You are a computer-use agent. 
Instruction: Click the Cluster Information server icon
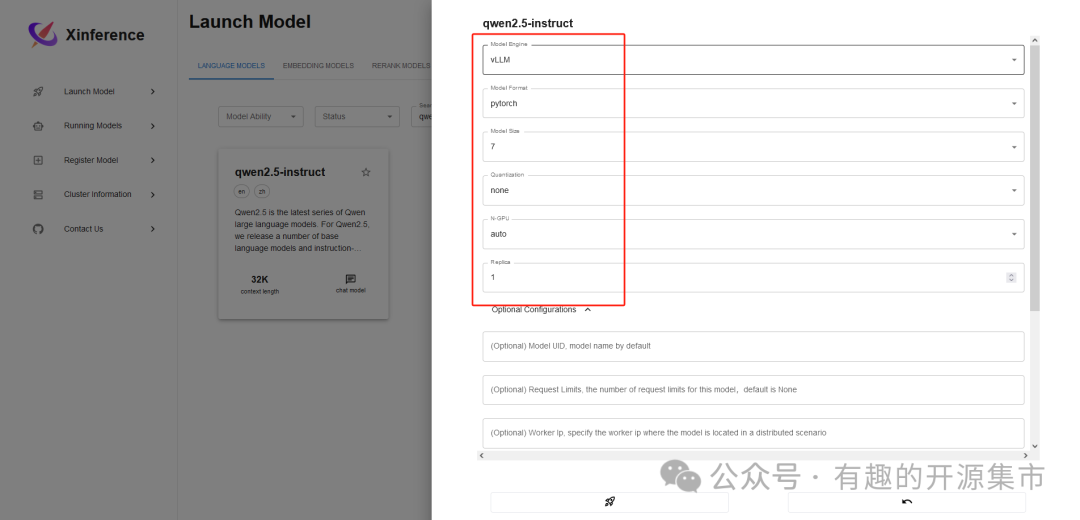pyautogui.click(x=38, y=195)
